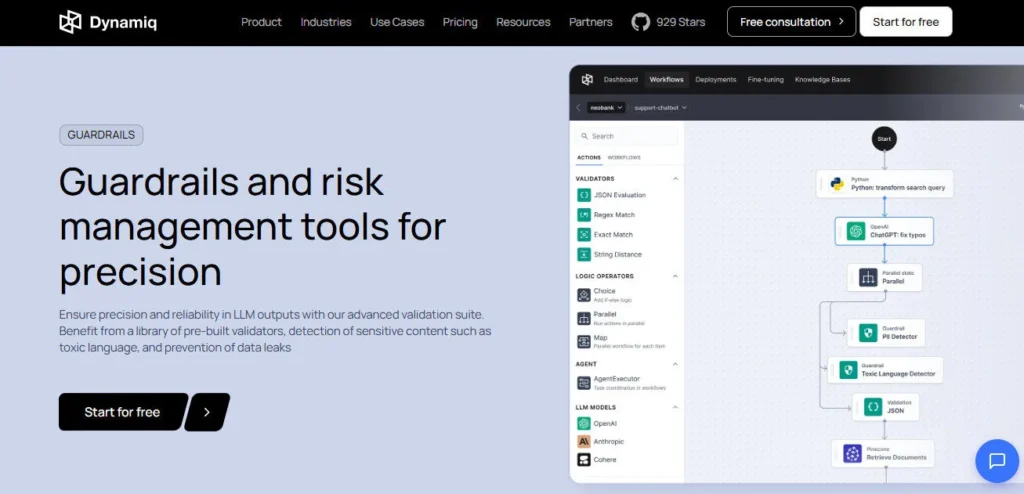Click the Pinecone Retrieve Documents node
Screen dimensions: 1024x494
coord(883,453)
